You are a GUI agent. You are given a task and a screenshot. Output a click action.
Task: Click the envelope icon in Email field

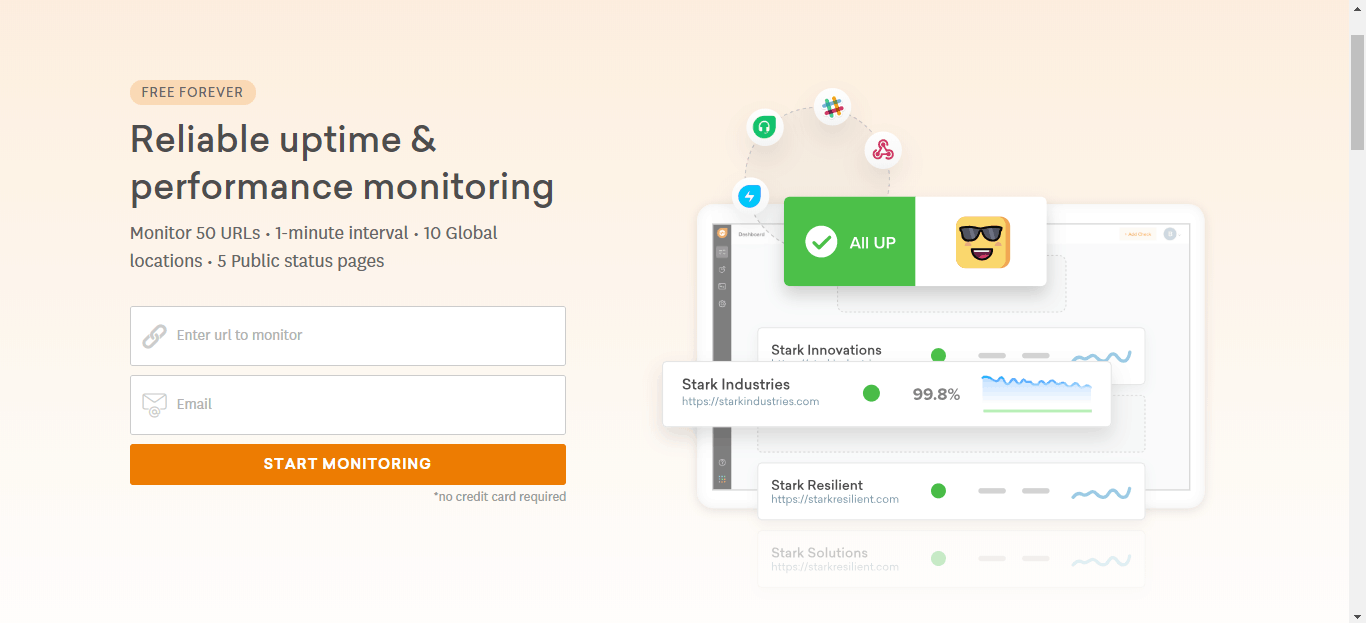[154, 405]
